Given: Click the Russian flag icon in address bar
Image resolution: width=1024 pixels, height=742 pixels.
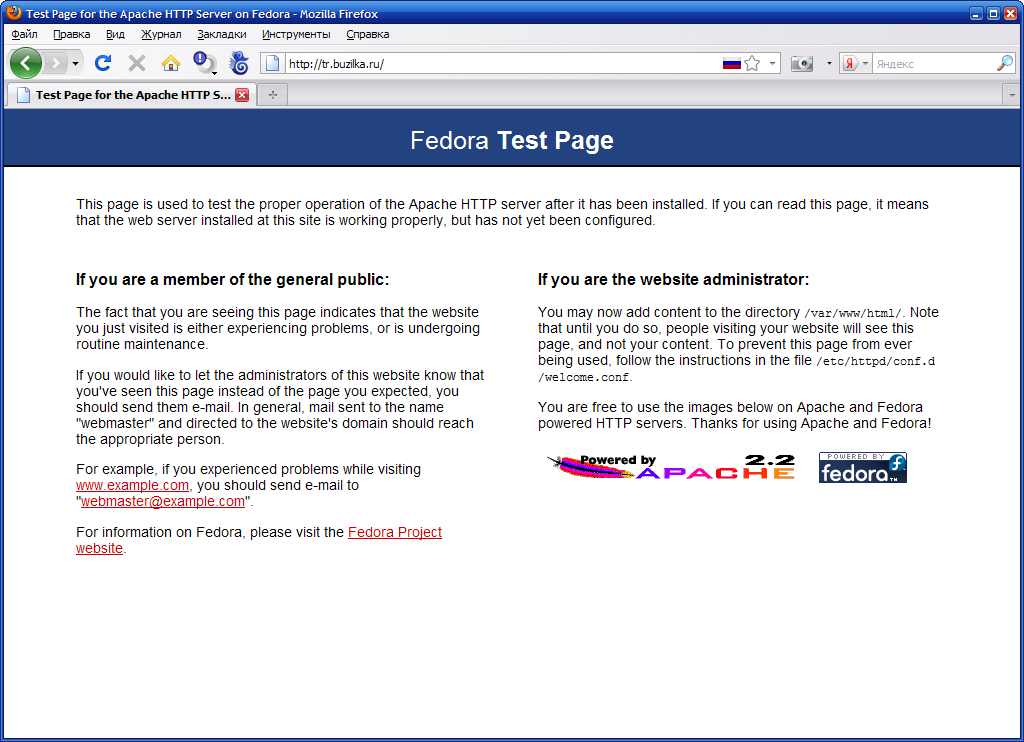Looking at the screenshot, I should click(x=731, y=63).
